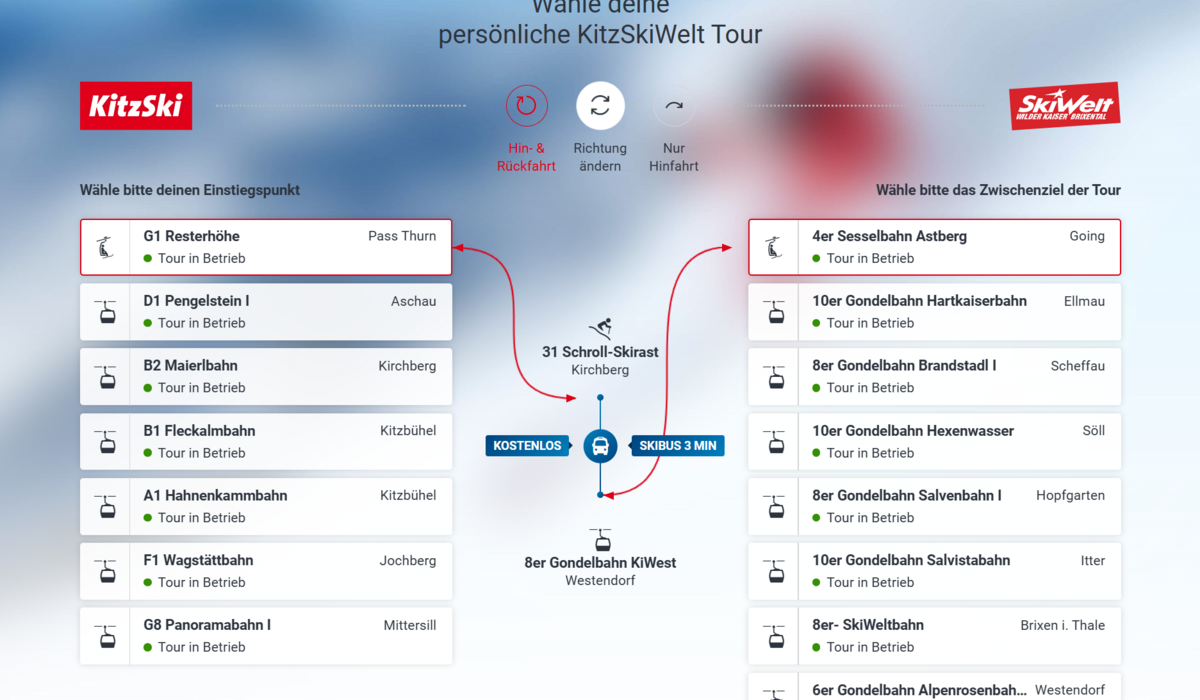Click the KitzSki logo

pyautogui.click(x=136, y=106)
